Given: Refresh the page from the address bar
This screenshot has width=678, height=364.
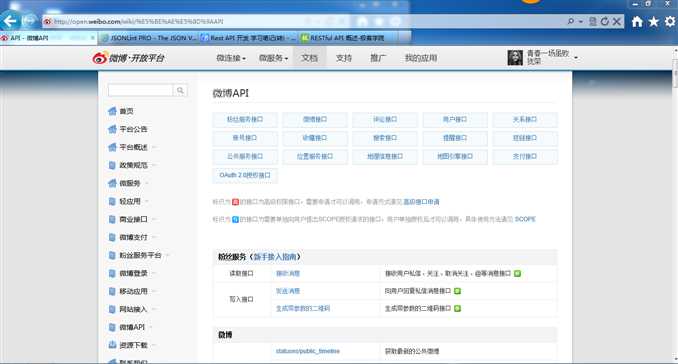Looking at the screenshot, I should 604,21.
